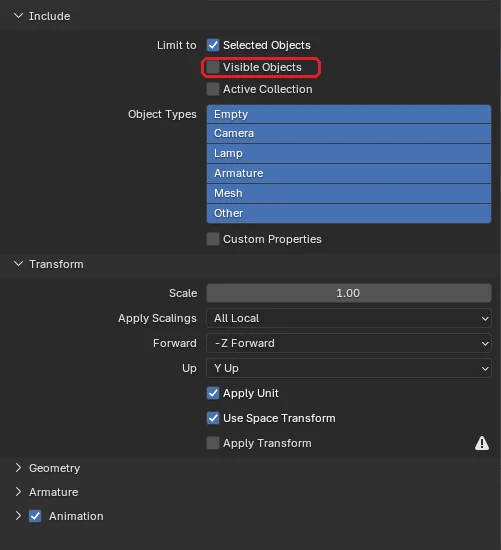Disable the Animation checkbox
Viewport: 501px width, 550px height.
point(35,516)
